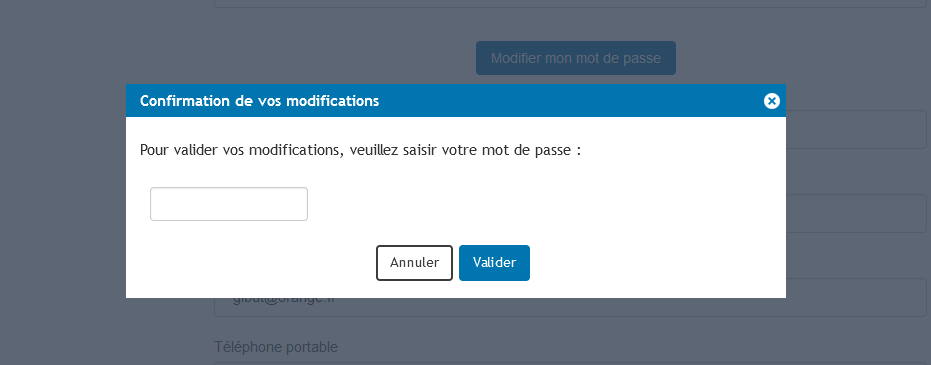The image size is (931, 365).
Task: Click the blue header bar between the title and X
Action: [x=570, y=101]
